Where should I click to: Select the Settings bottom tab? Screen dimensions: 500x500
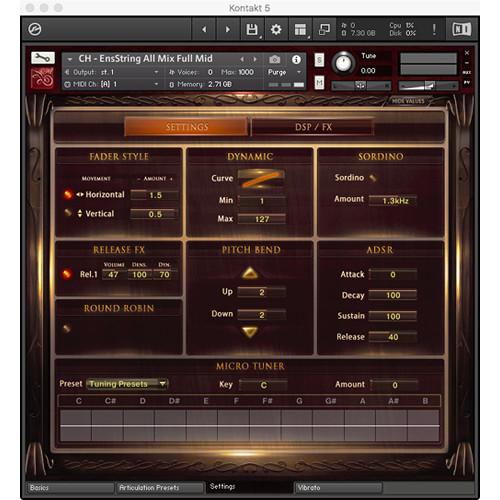pyautogui.click(x=249, y=487)
